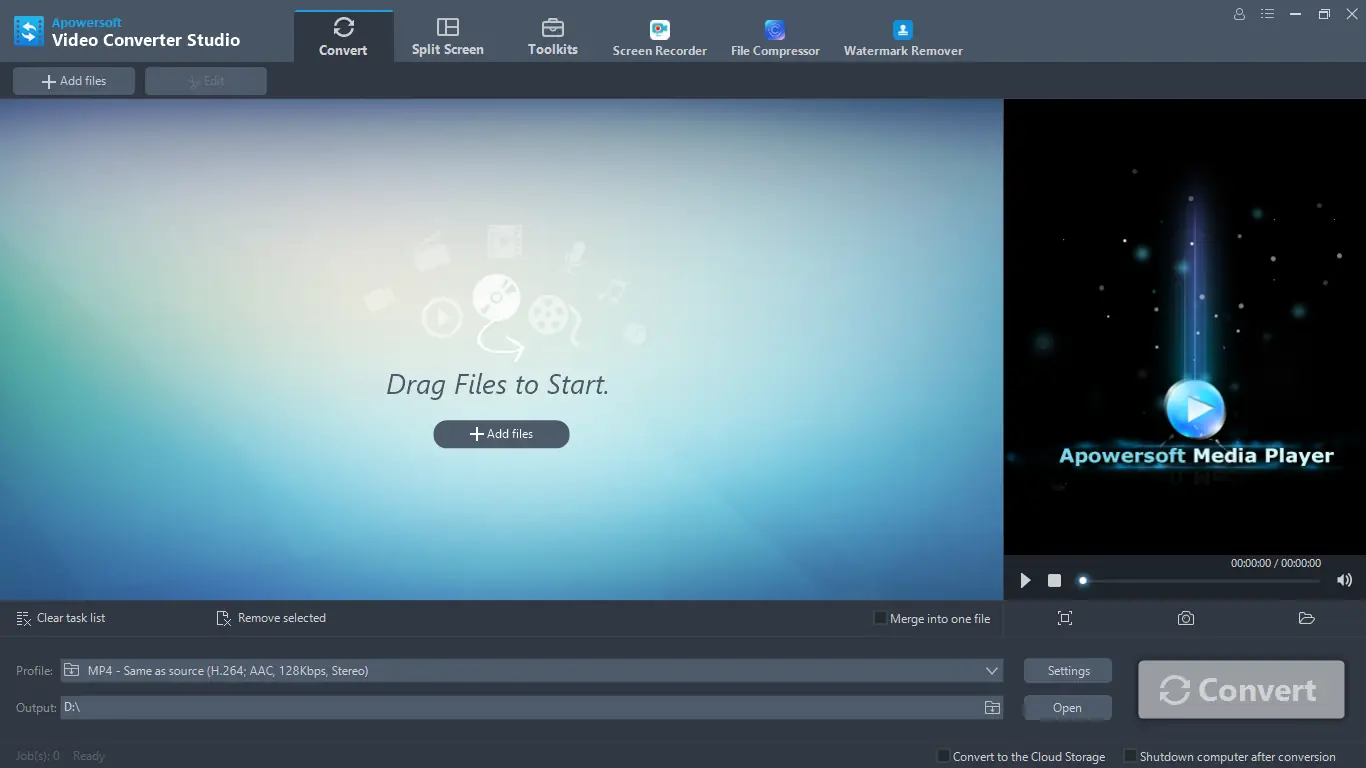Click the Add files toolbar button
This screenshot has height=768, width=1366.
click(74, 81)
